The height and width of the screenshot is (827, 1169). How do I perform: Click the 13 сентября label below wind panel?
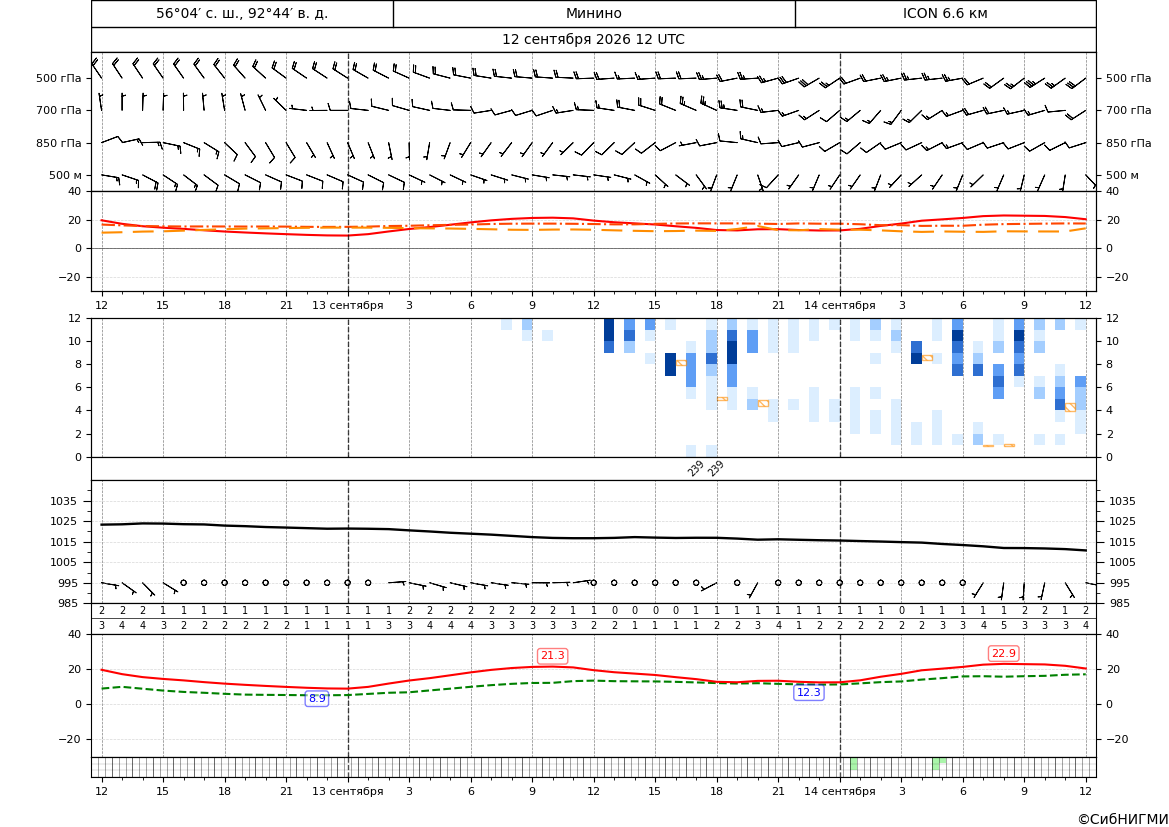coord(347,305)
